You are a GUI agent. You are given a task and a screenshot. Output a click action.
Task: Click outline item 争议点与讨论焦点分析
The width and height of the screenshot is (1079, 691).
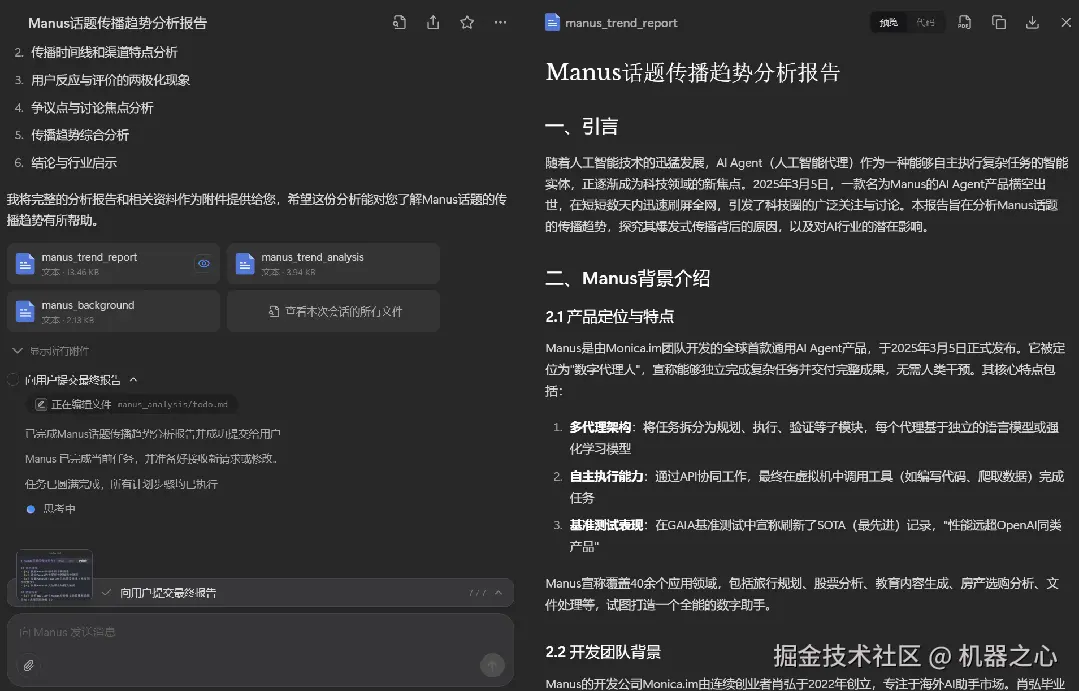coord(92,107)
